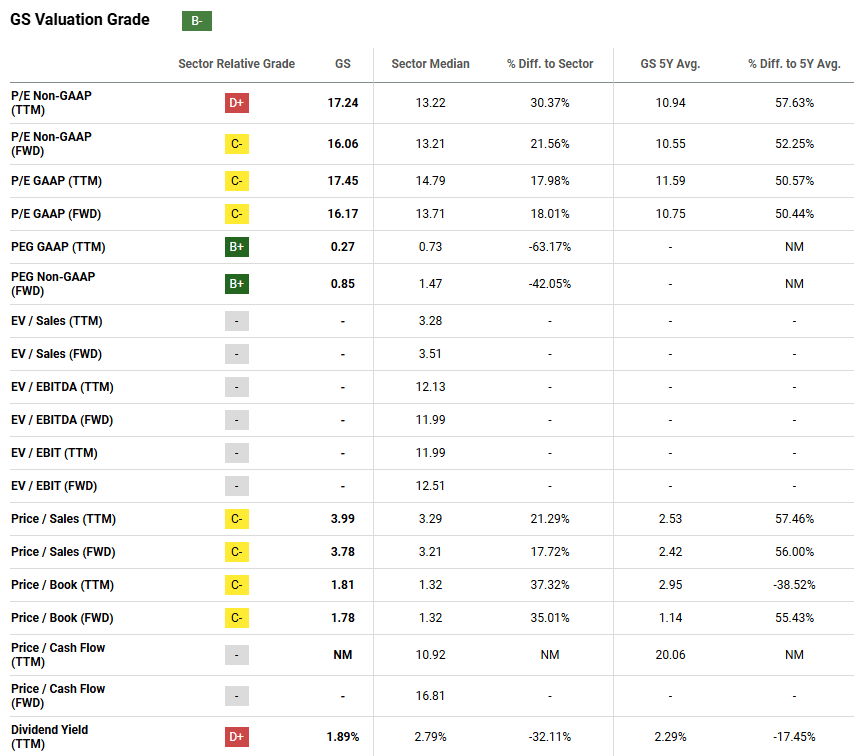Click the Sector Relative Grade column header
Image resolution: width=856 pixels, height=756 pixels.
[237, 64]
